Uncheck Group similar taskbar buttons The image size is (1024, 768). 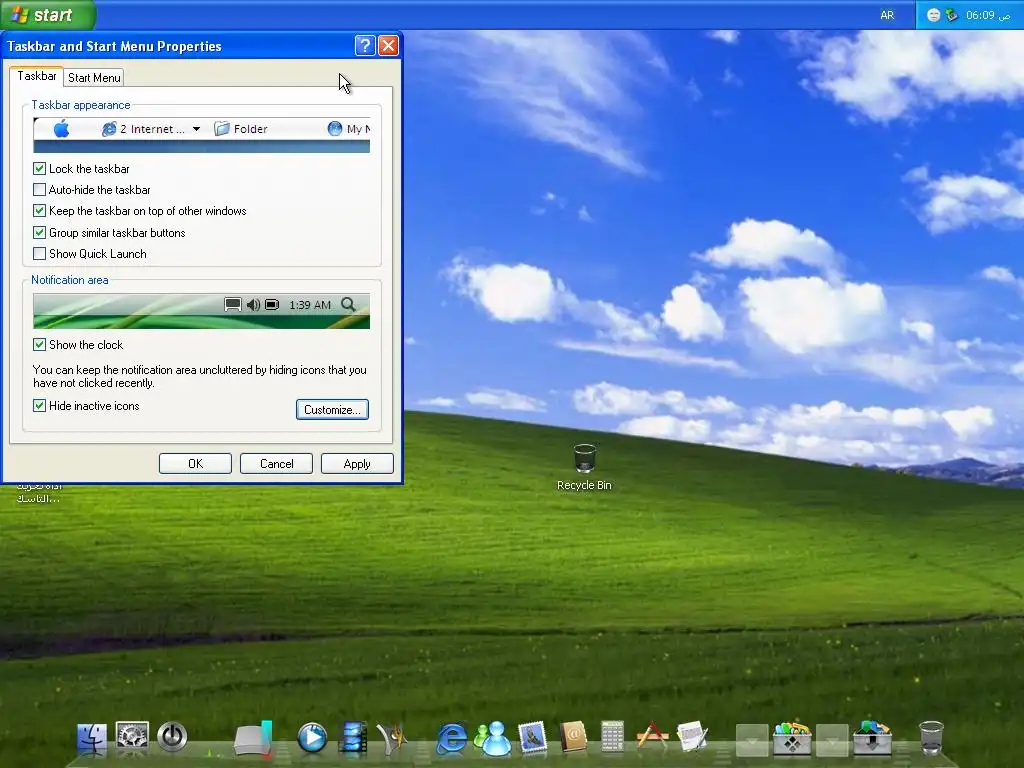[39, 232]
